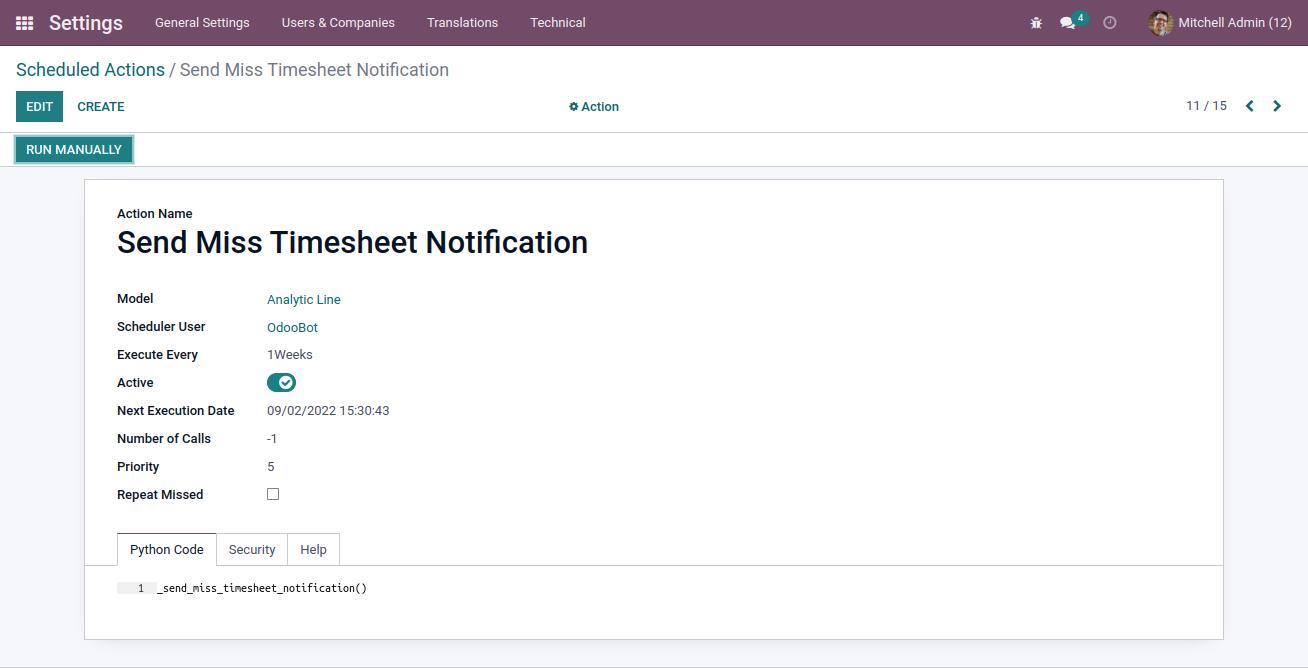This screenshot has height=668, width=1308.
Task: Click the Edit button
Action: click(x=39, y=107)
